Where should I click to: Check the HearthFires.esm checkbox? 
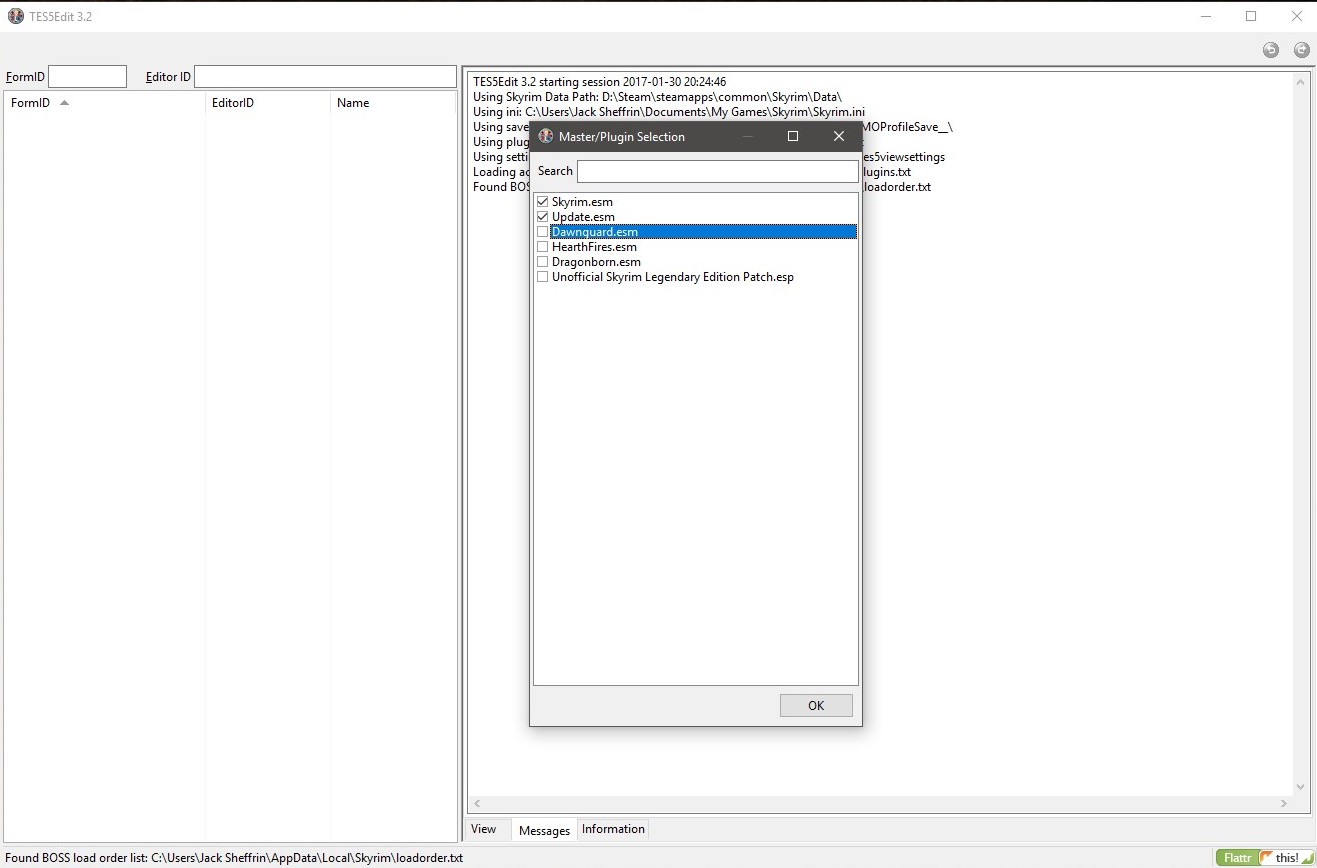[x=543, y=247]
